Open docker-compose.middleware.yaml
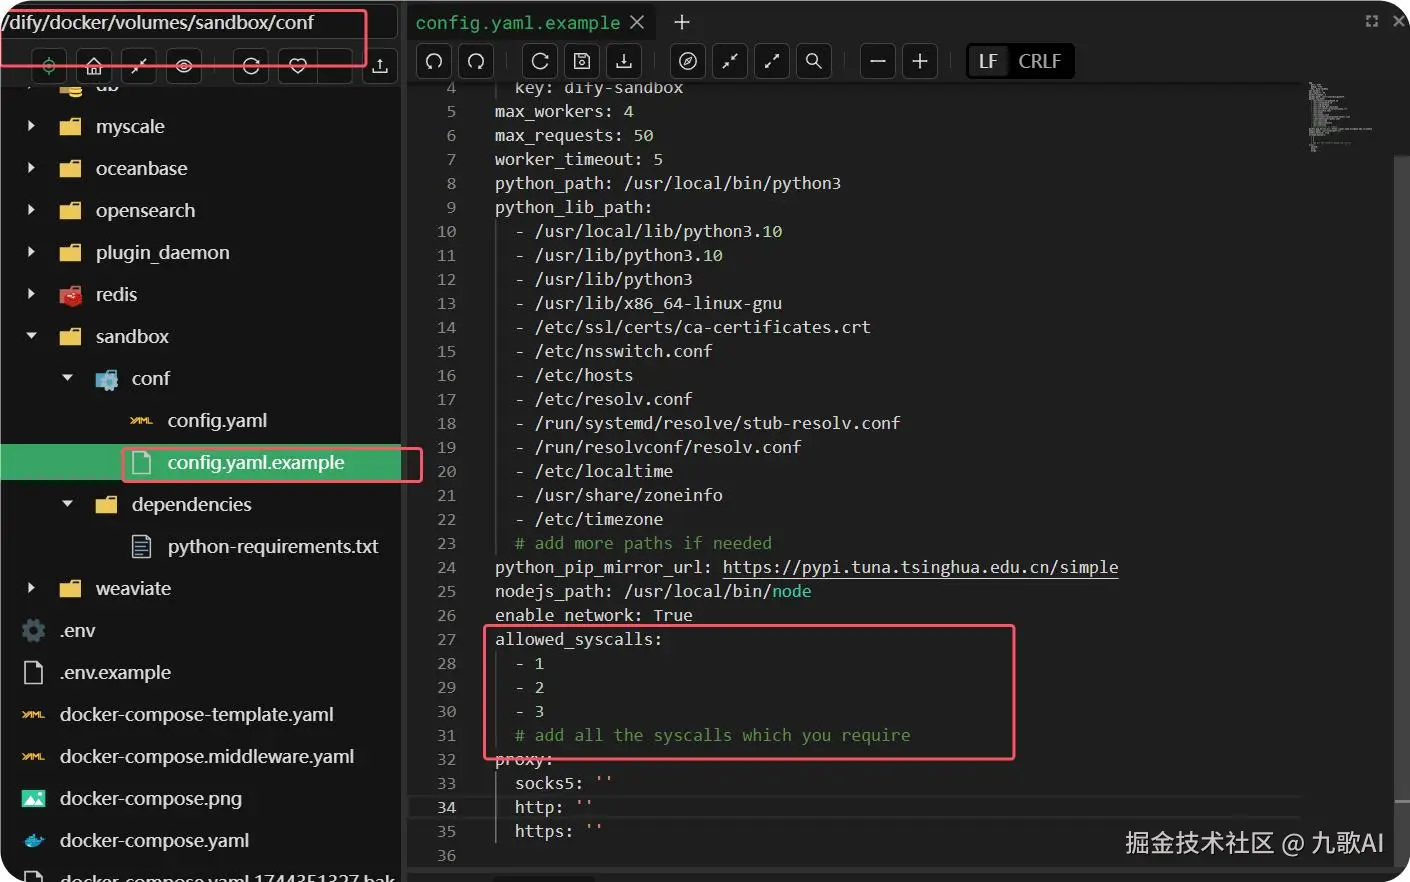 (207, 756)
